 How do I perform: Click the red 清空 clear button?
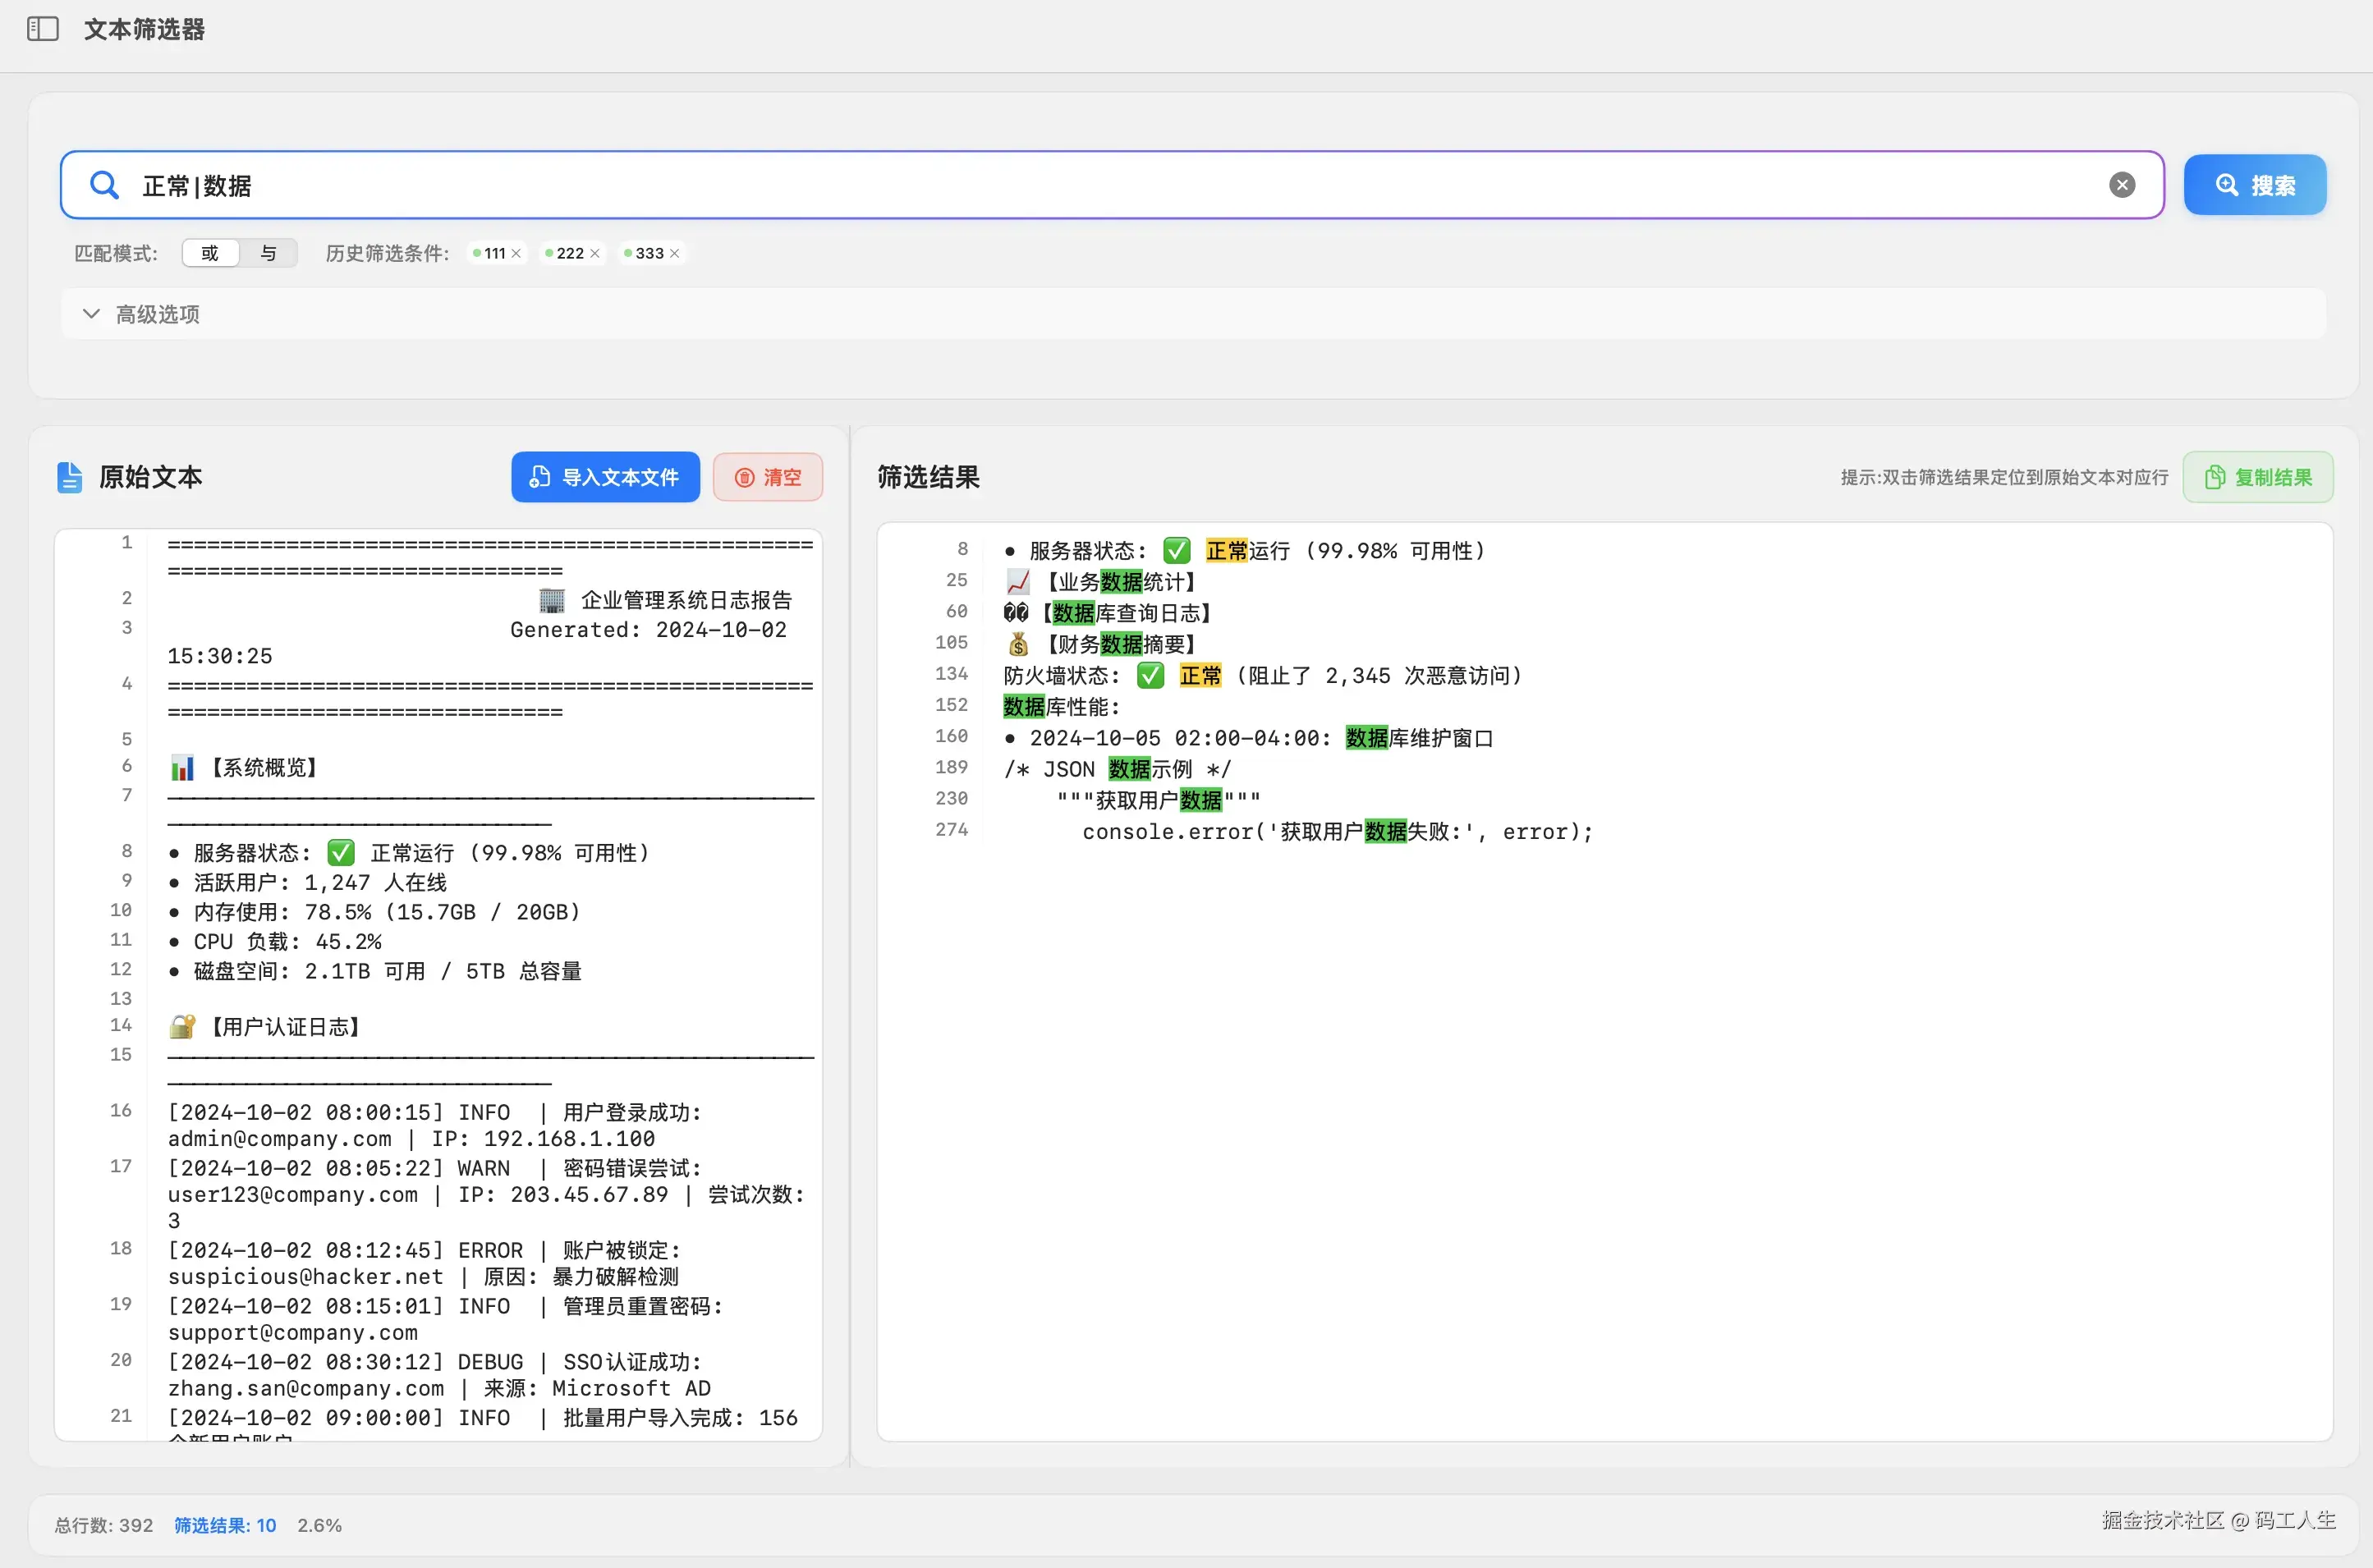(767, 477)
